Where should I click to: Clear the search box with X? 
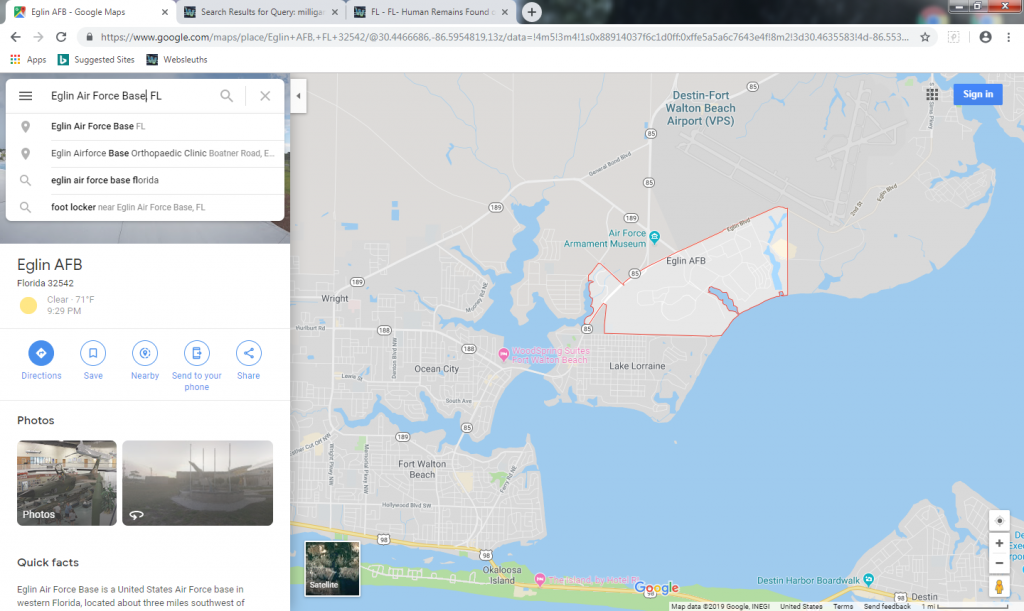tap(265, 96)
